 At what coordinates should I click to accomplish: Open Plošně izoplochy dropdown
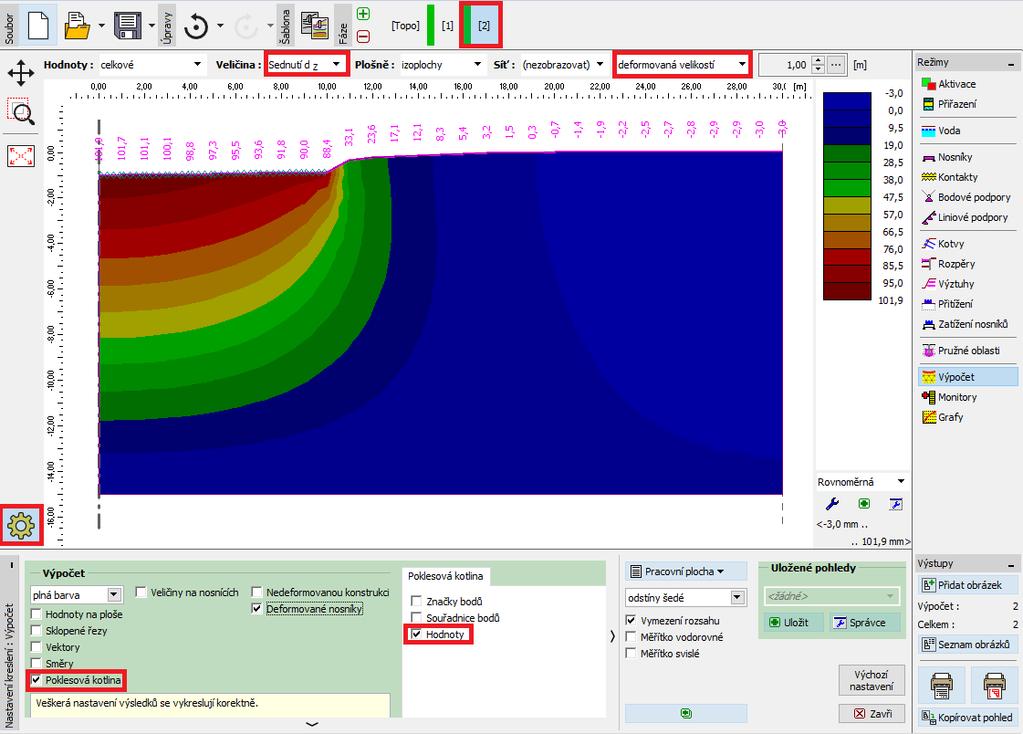pos(442,65)
